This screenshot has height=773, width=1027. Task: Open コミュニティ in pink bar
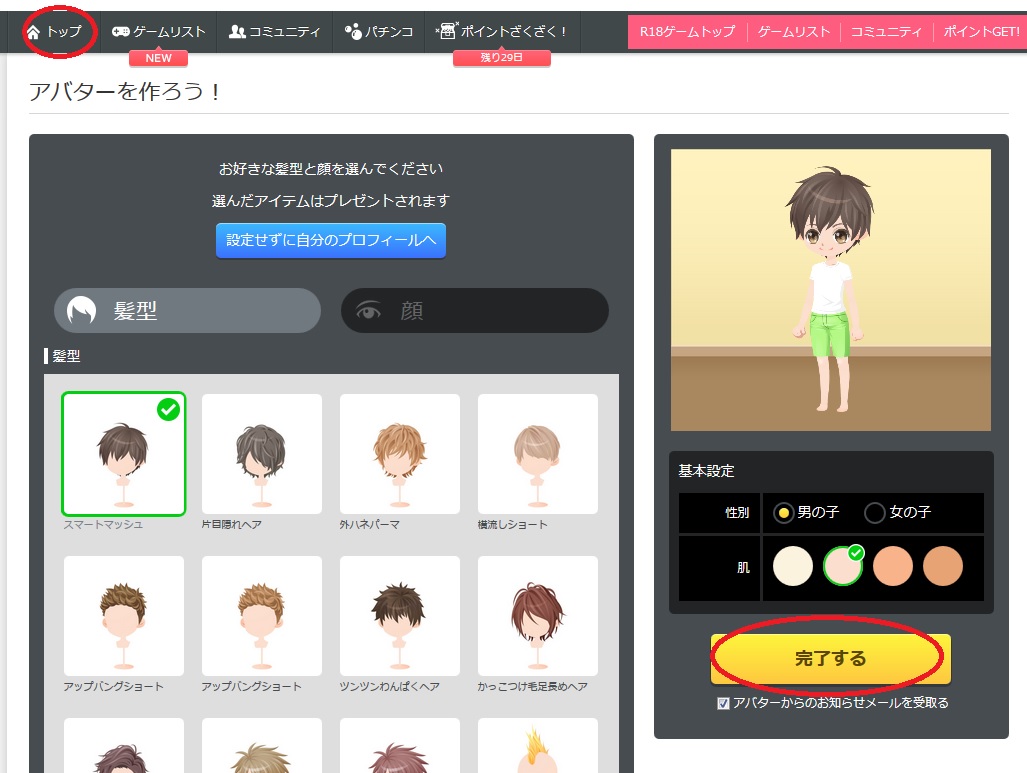(x=886, y=31)
